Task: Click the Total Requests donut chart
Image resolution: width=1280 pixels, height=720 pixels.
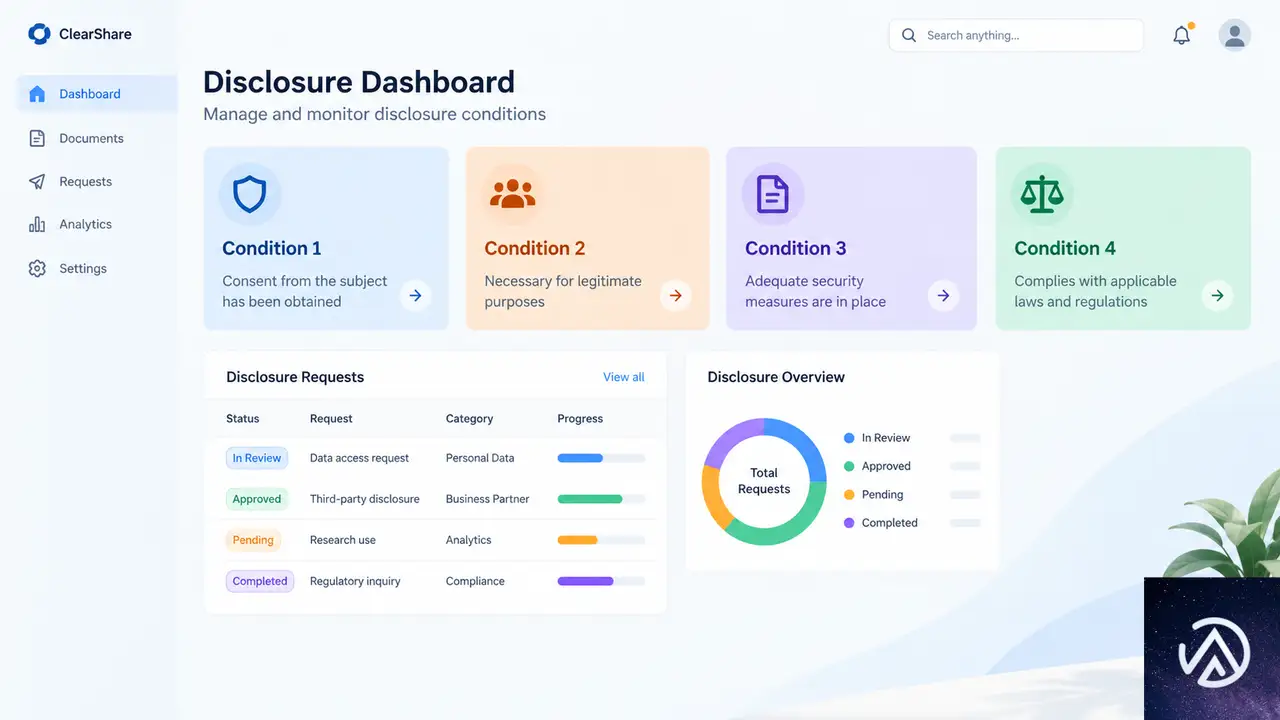Action: tap(764, 481)
